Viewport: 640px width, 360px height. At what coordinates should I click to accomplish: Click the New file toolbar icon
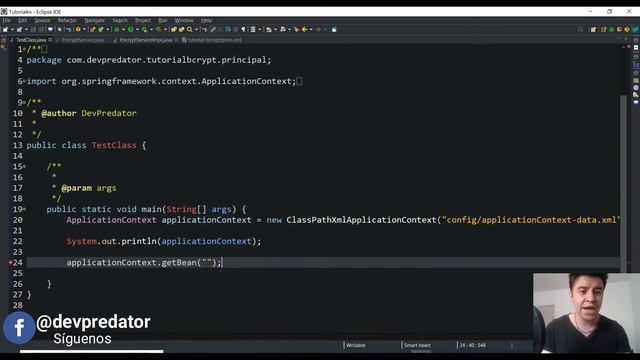click(5, 29)
